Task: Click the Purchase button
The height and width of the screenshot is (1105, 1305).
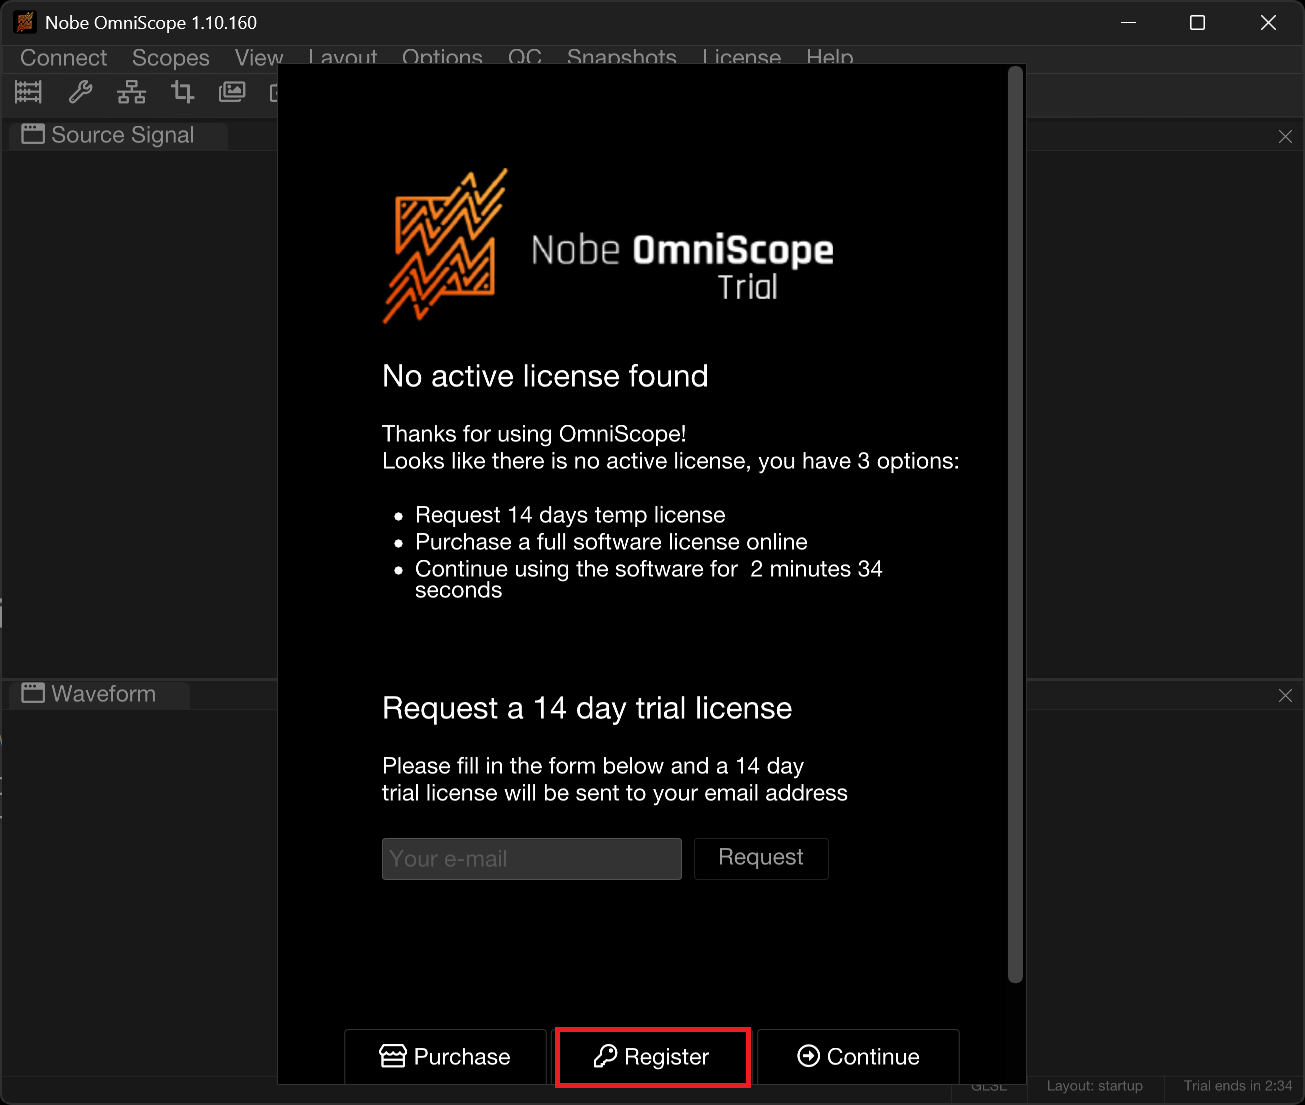Action: click(445, 1057)
